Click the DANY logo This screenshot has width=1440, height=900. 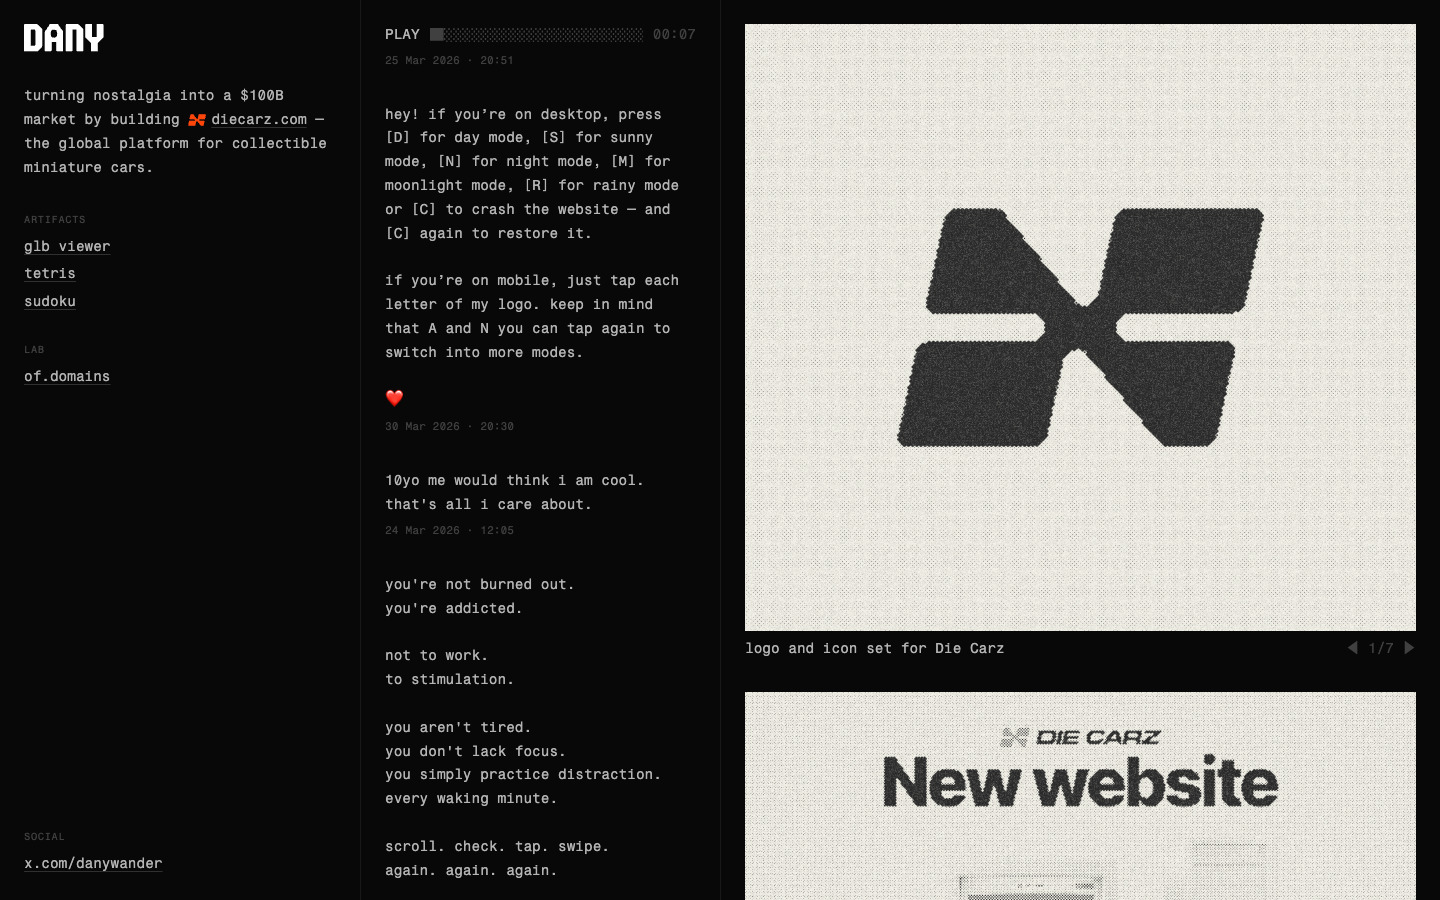(x=64, y=38)
